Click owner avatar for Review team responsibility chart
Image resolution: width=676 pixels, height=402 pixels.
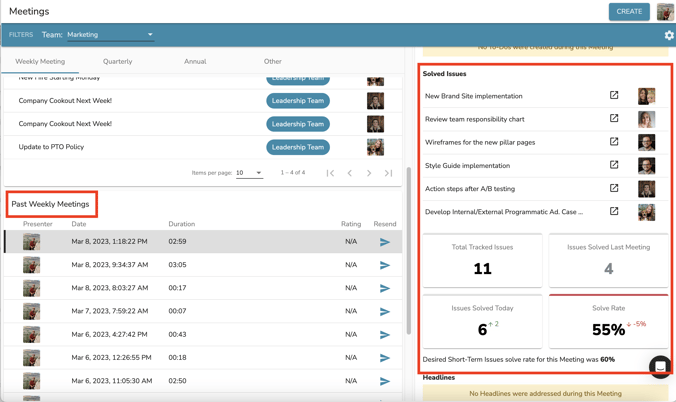[x=646, y=119]
